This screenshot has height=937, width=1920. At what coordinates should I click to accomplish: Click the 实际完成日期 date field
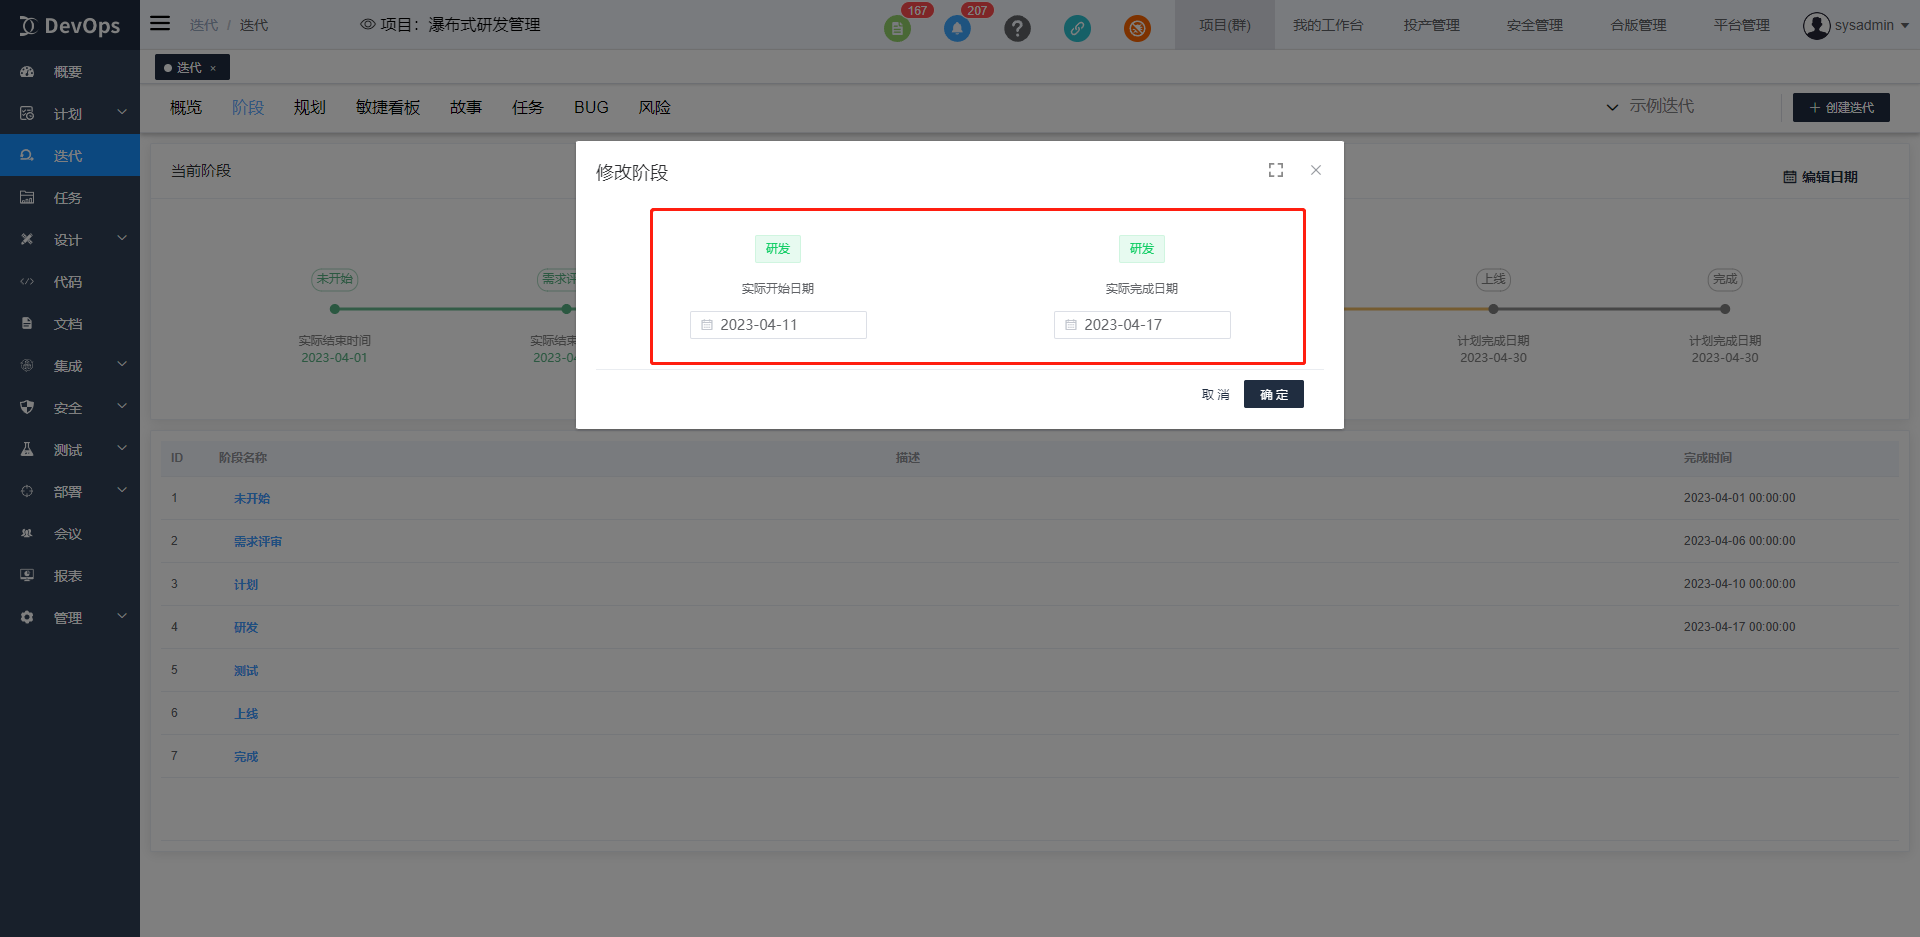1142,325
